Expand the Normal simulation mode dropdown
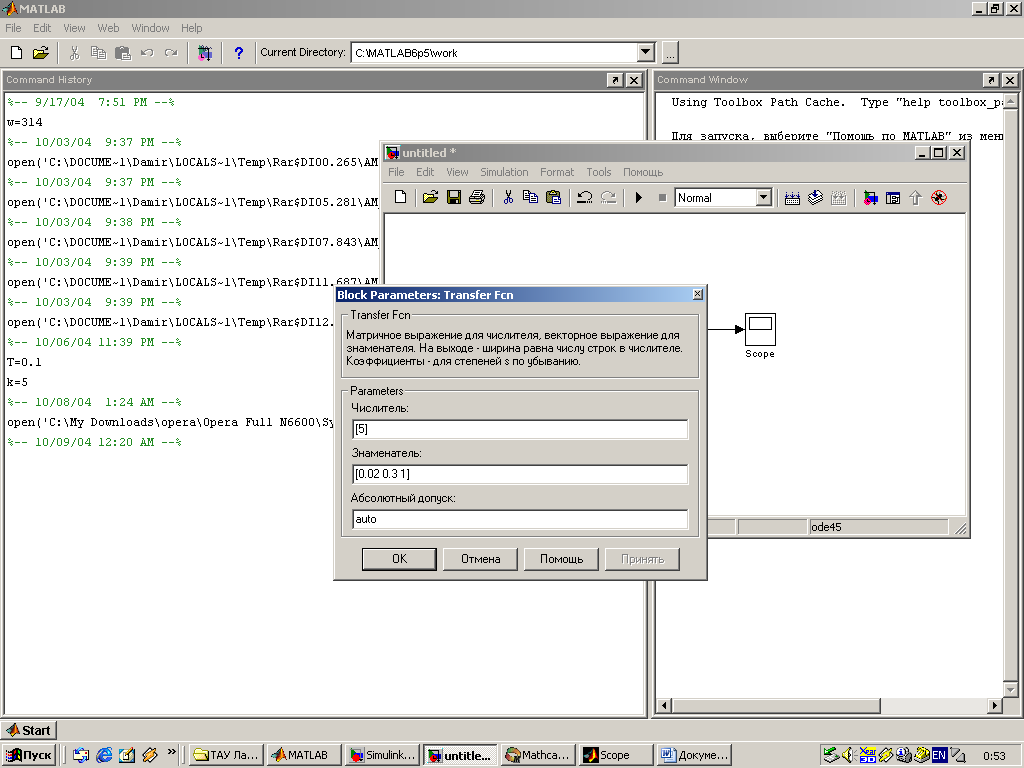This screenshot has height=768, width=1024. click(x=764, y=198)
